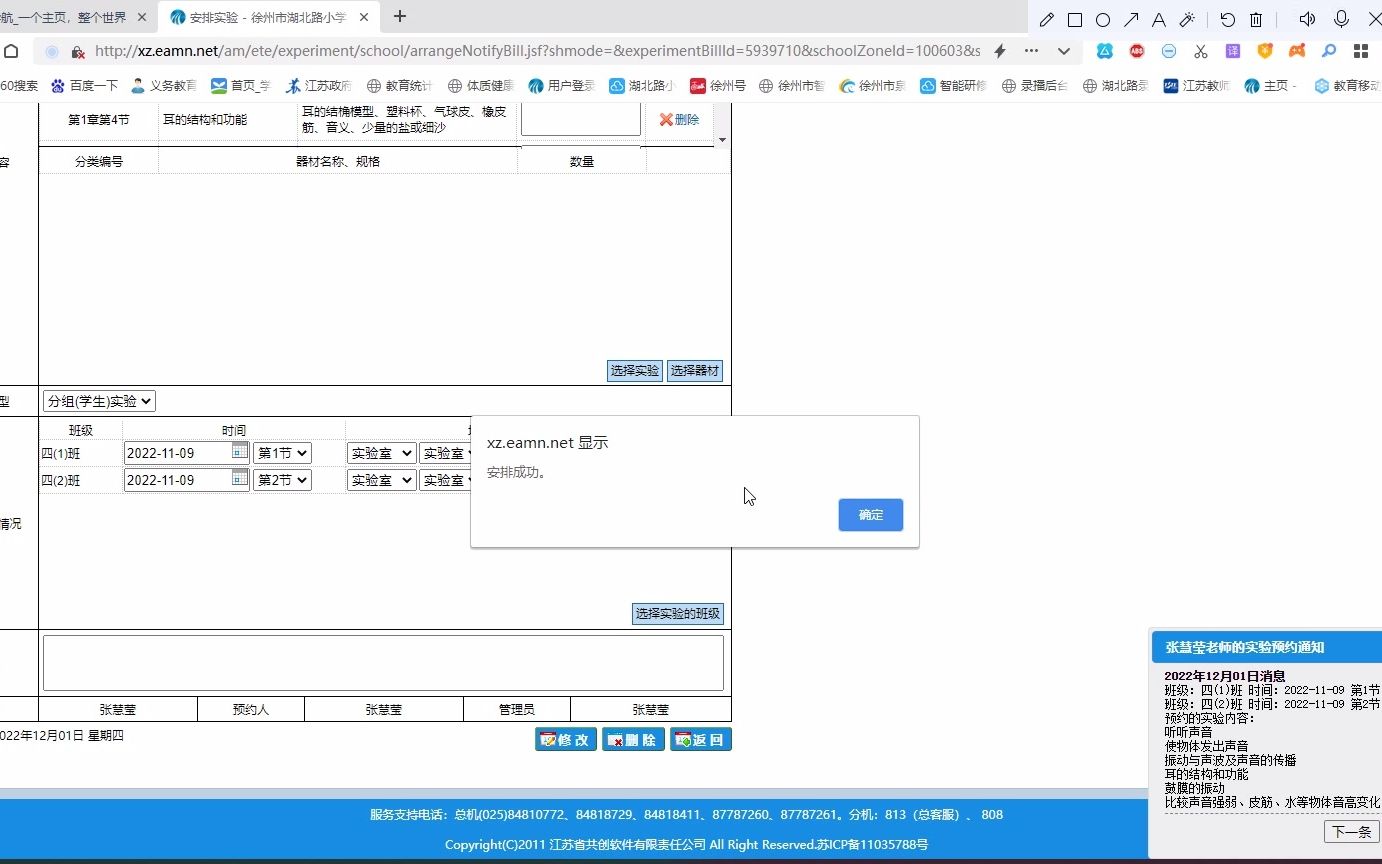Click the red ABP adblock extension
This screenshot has width=1382, height=864.
pyautogui.click(x=1137, y=51)
